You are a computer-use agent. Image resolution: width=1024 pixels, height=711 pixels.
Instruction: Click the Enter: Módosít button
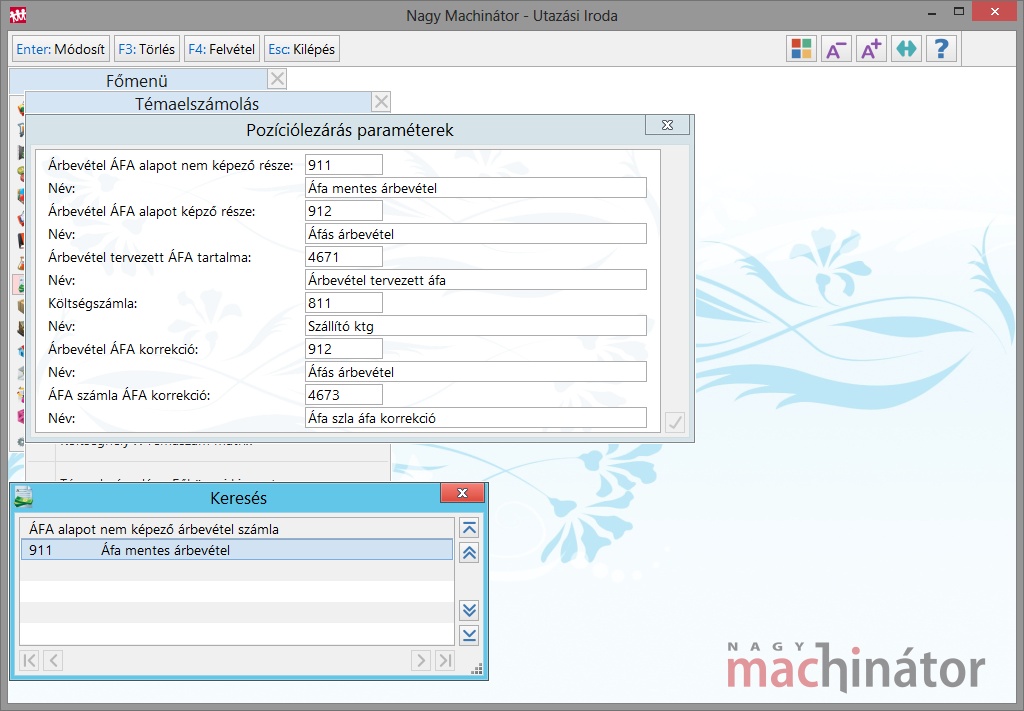point(61,49)
